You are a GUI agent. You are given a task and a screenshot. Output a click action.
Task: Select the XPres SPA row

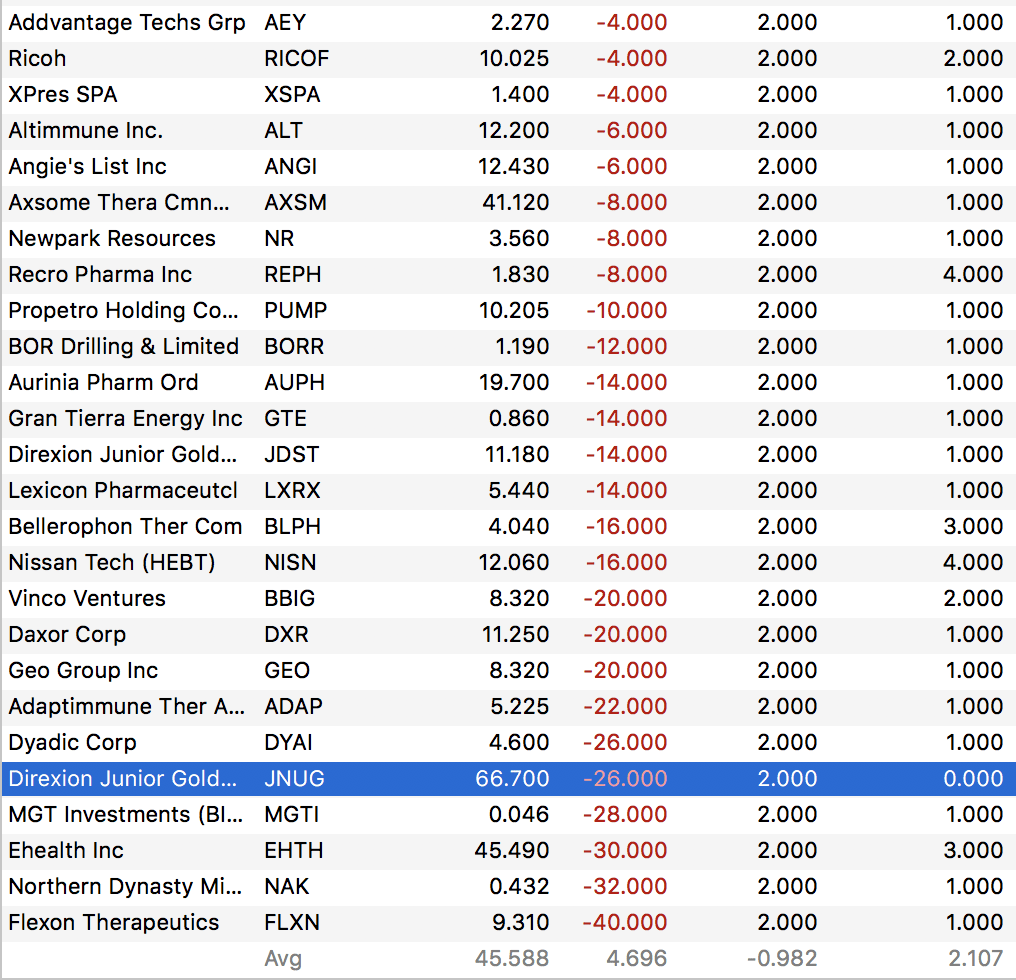509,95
